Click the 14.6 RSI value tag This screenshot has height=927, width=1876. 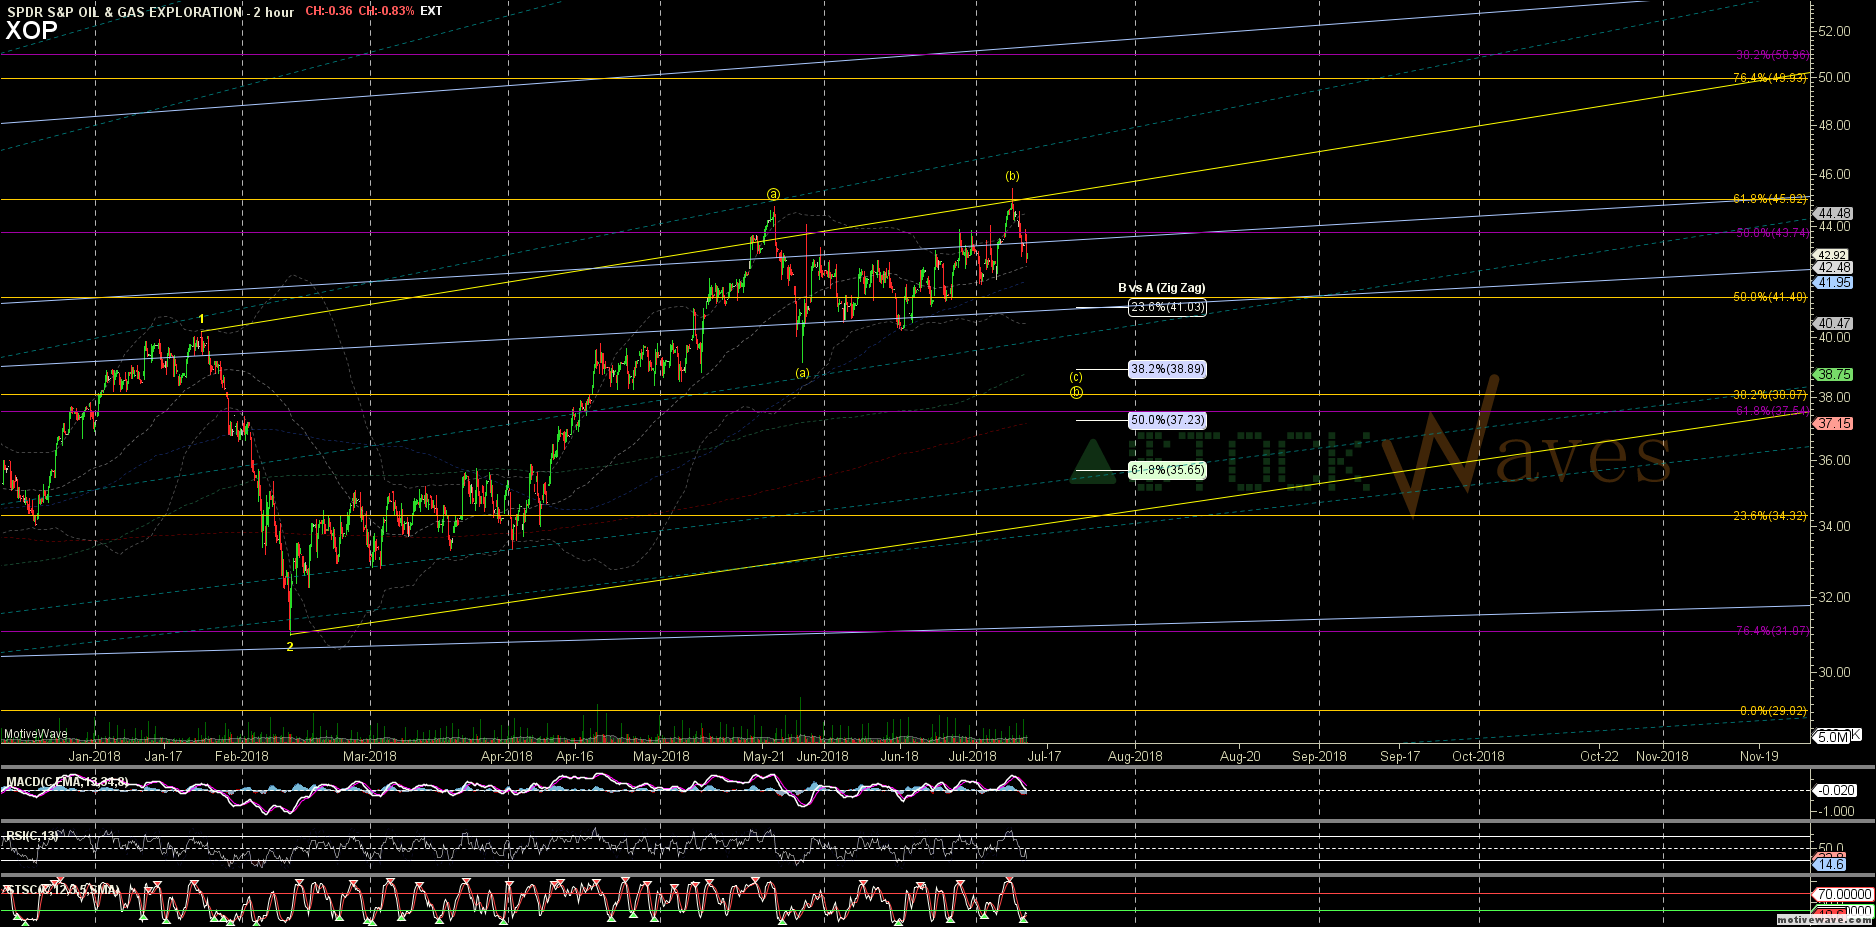click(x=1831, y=864)
